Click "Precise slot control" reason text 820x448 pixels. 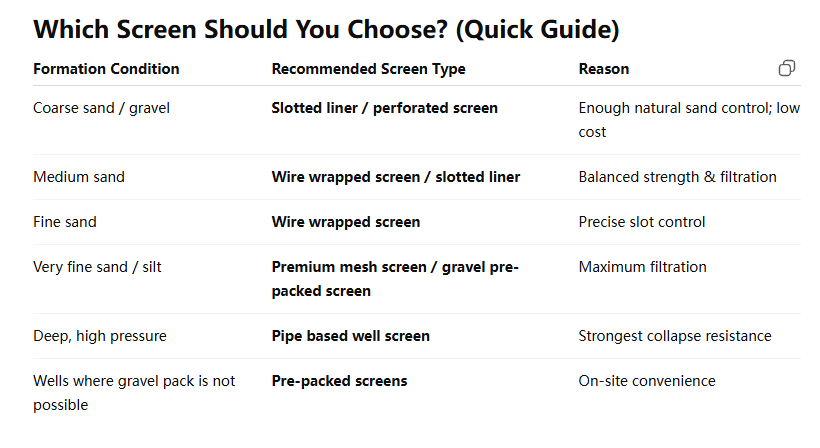pyautogui.click(x=642, y=222)
